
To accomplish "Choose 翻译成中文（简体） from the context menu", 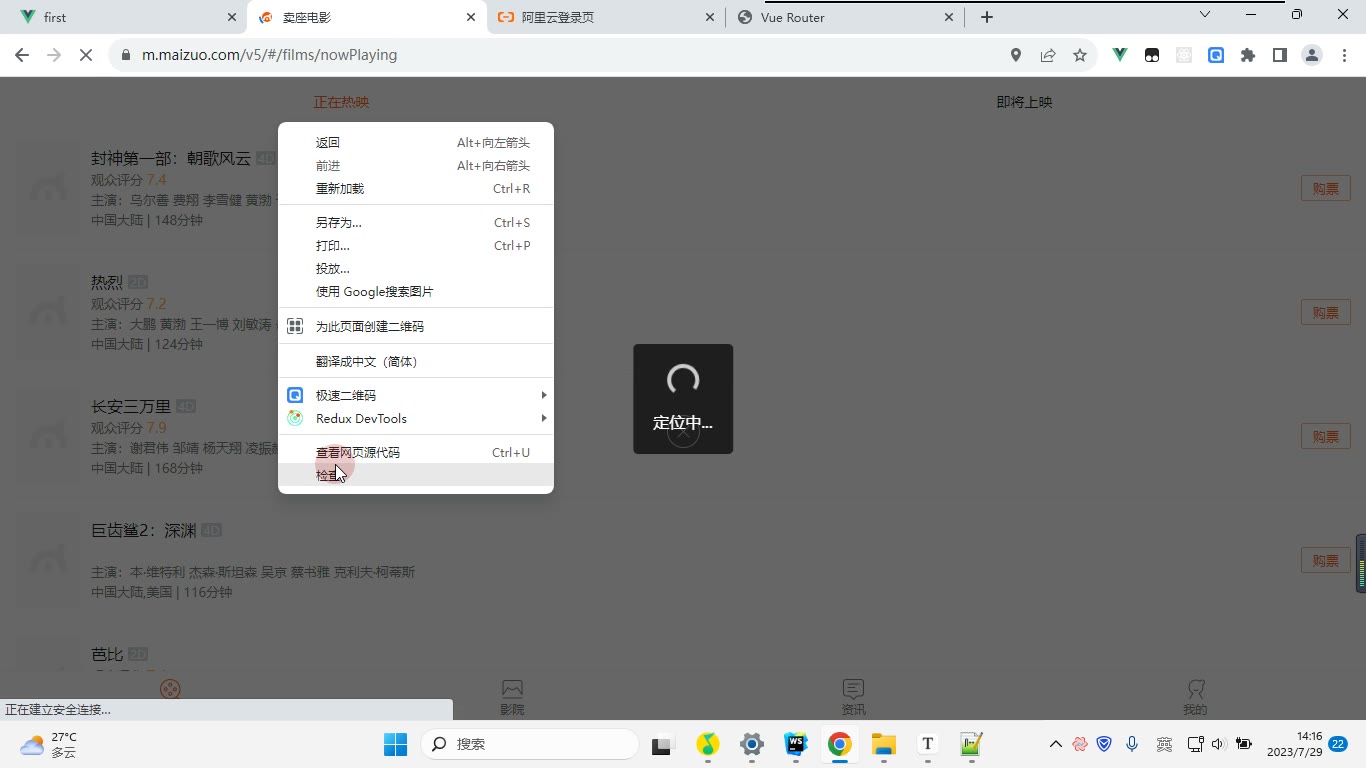I will (x=416, y=361).
